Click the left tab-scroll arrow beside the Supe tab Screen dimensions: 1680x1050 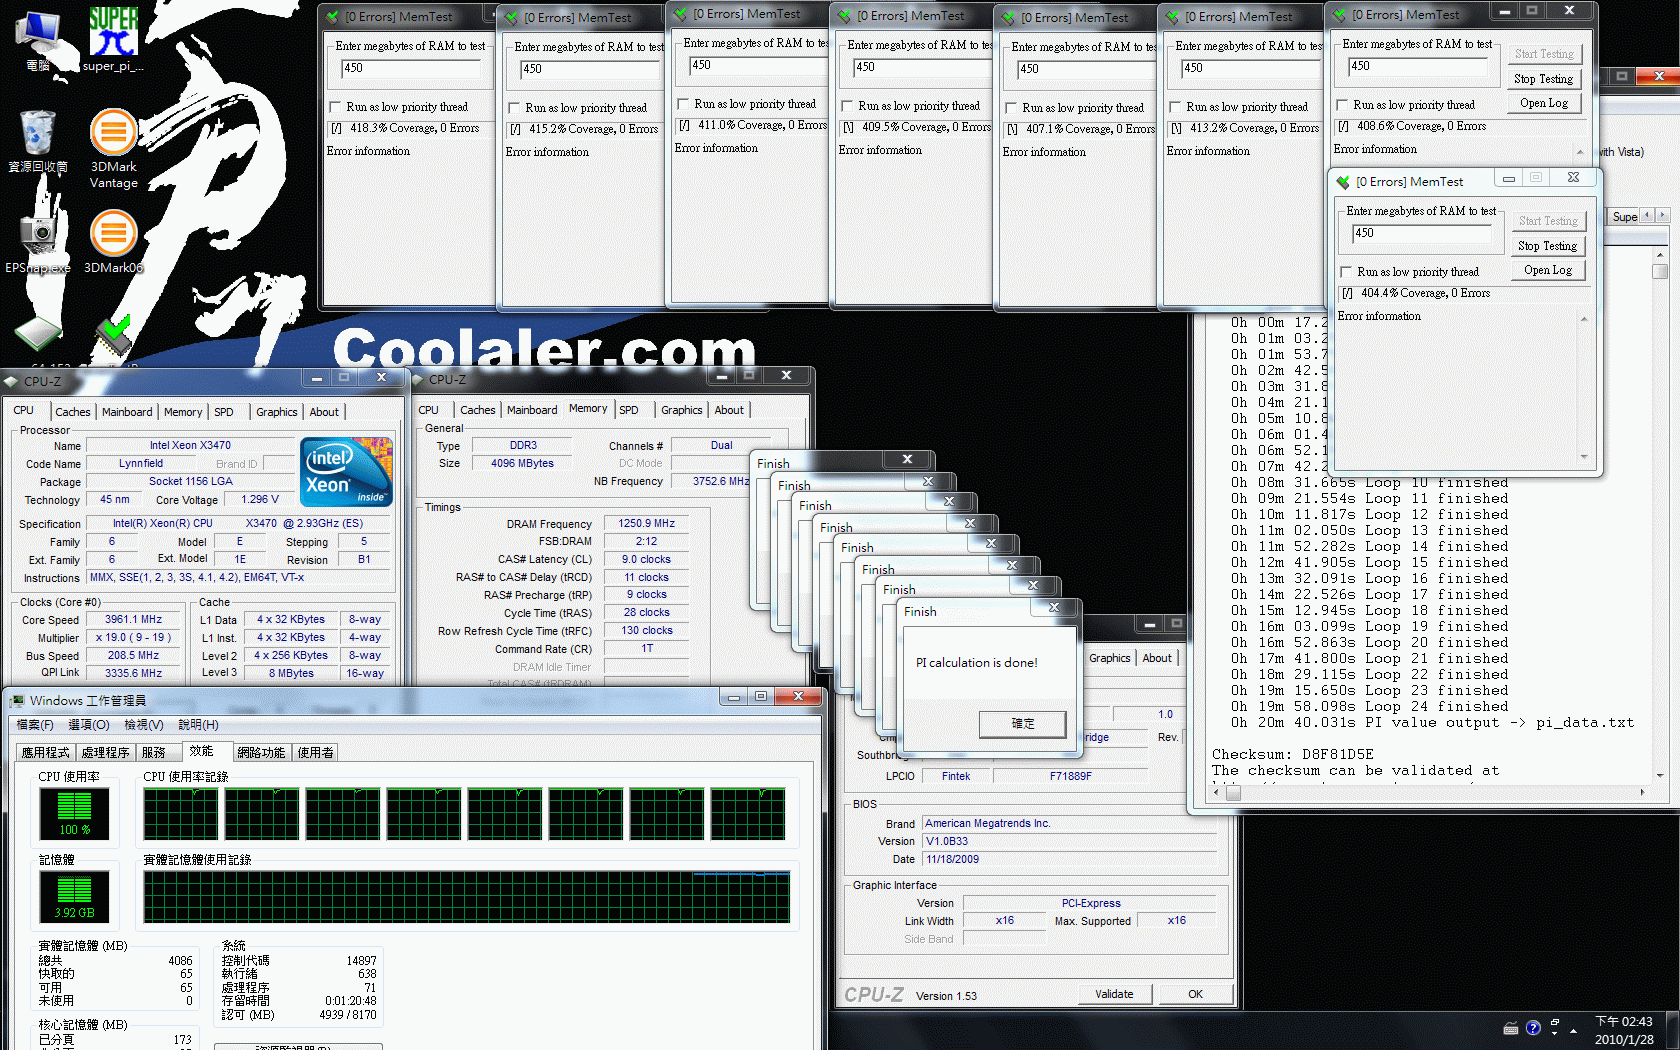pyautogui.click(x=1647, y=215)
